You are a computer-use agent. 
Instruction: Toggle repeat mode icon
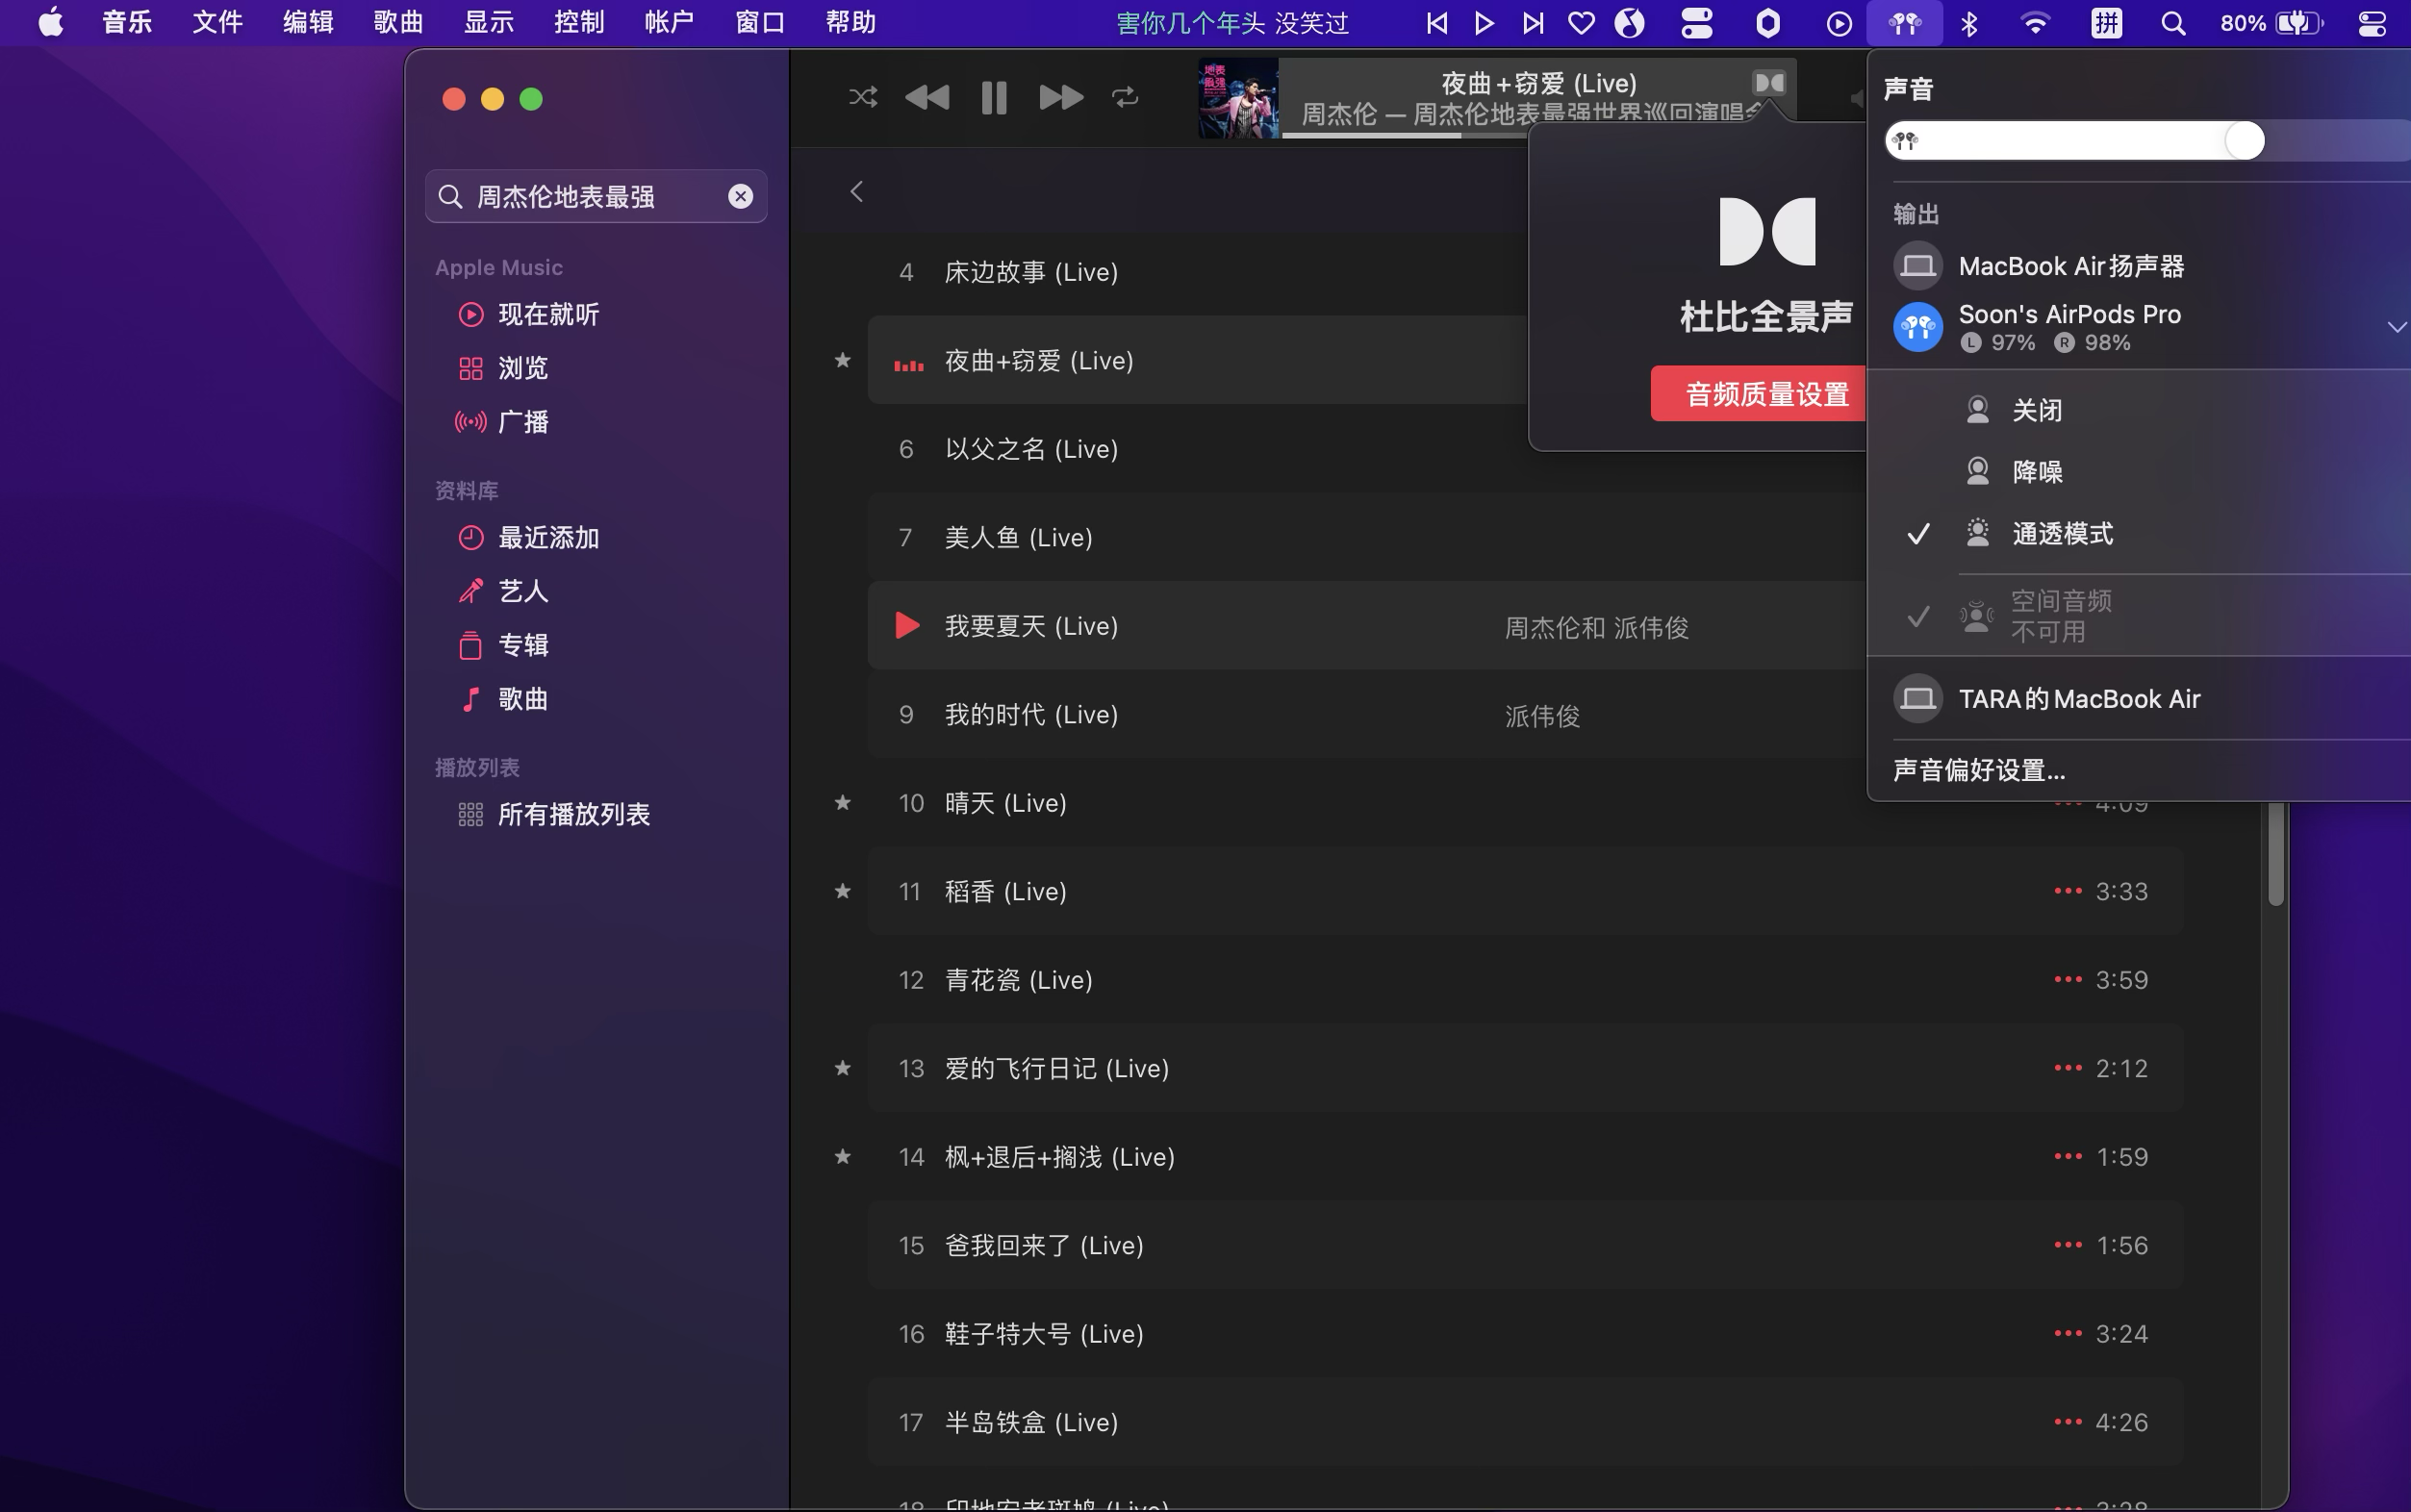coord(1125,97)
